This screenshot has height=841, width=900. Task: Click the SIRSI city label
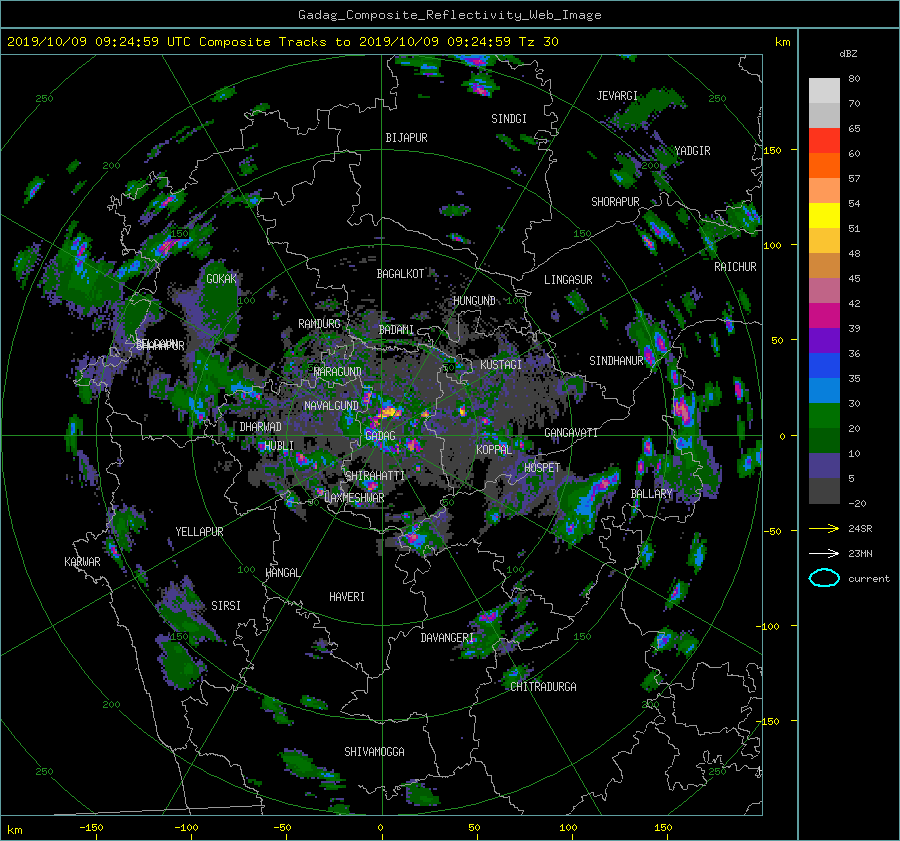tap(226, 606)
